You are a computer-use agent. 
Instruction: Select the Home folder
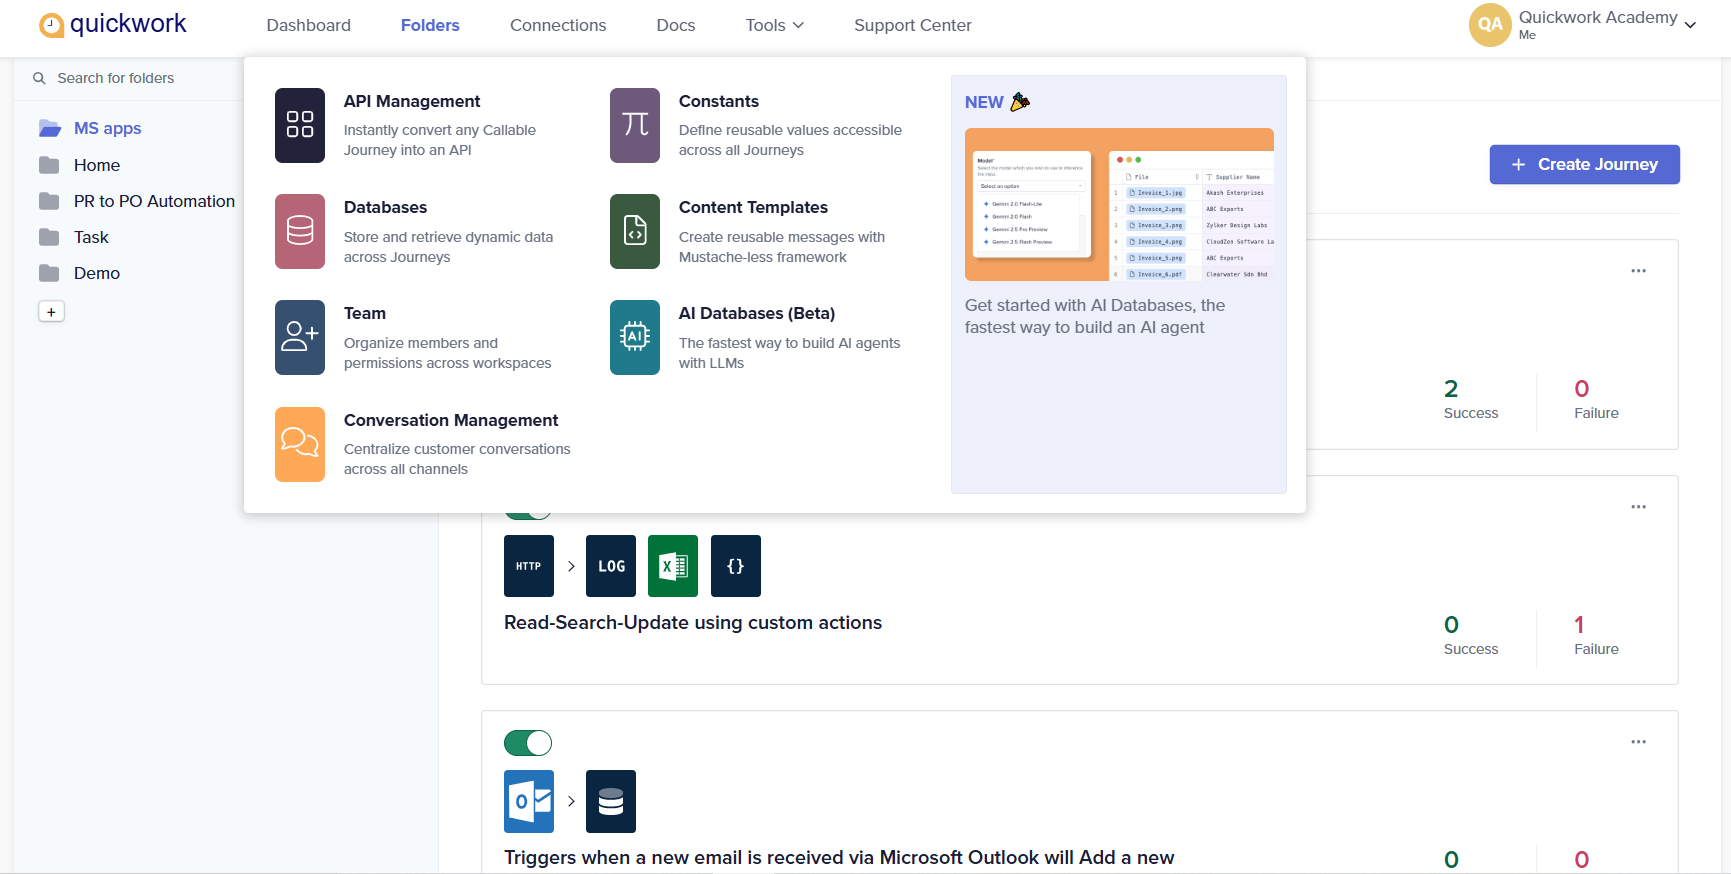pyautogui.click(x=97, y=165)
